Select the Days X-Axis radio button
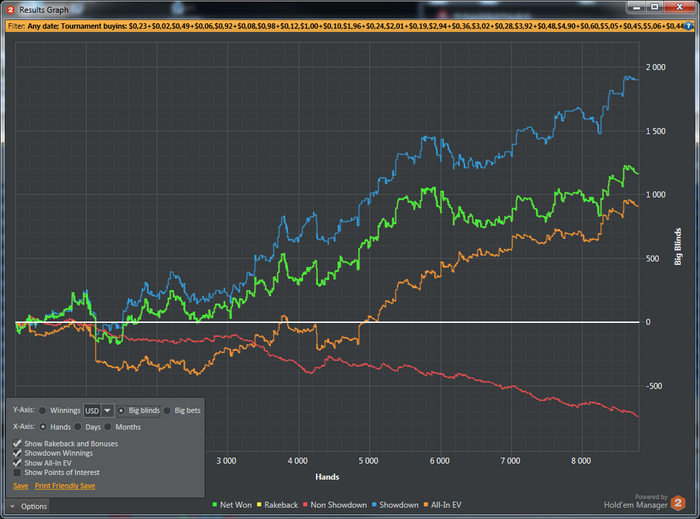Viewport: 700px width, 519px height. pos(78,427)
